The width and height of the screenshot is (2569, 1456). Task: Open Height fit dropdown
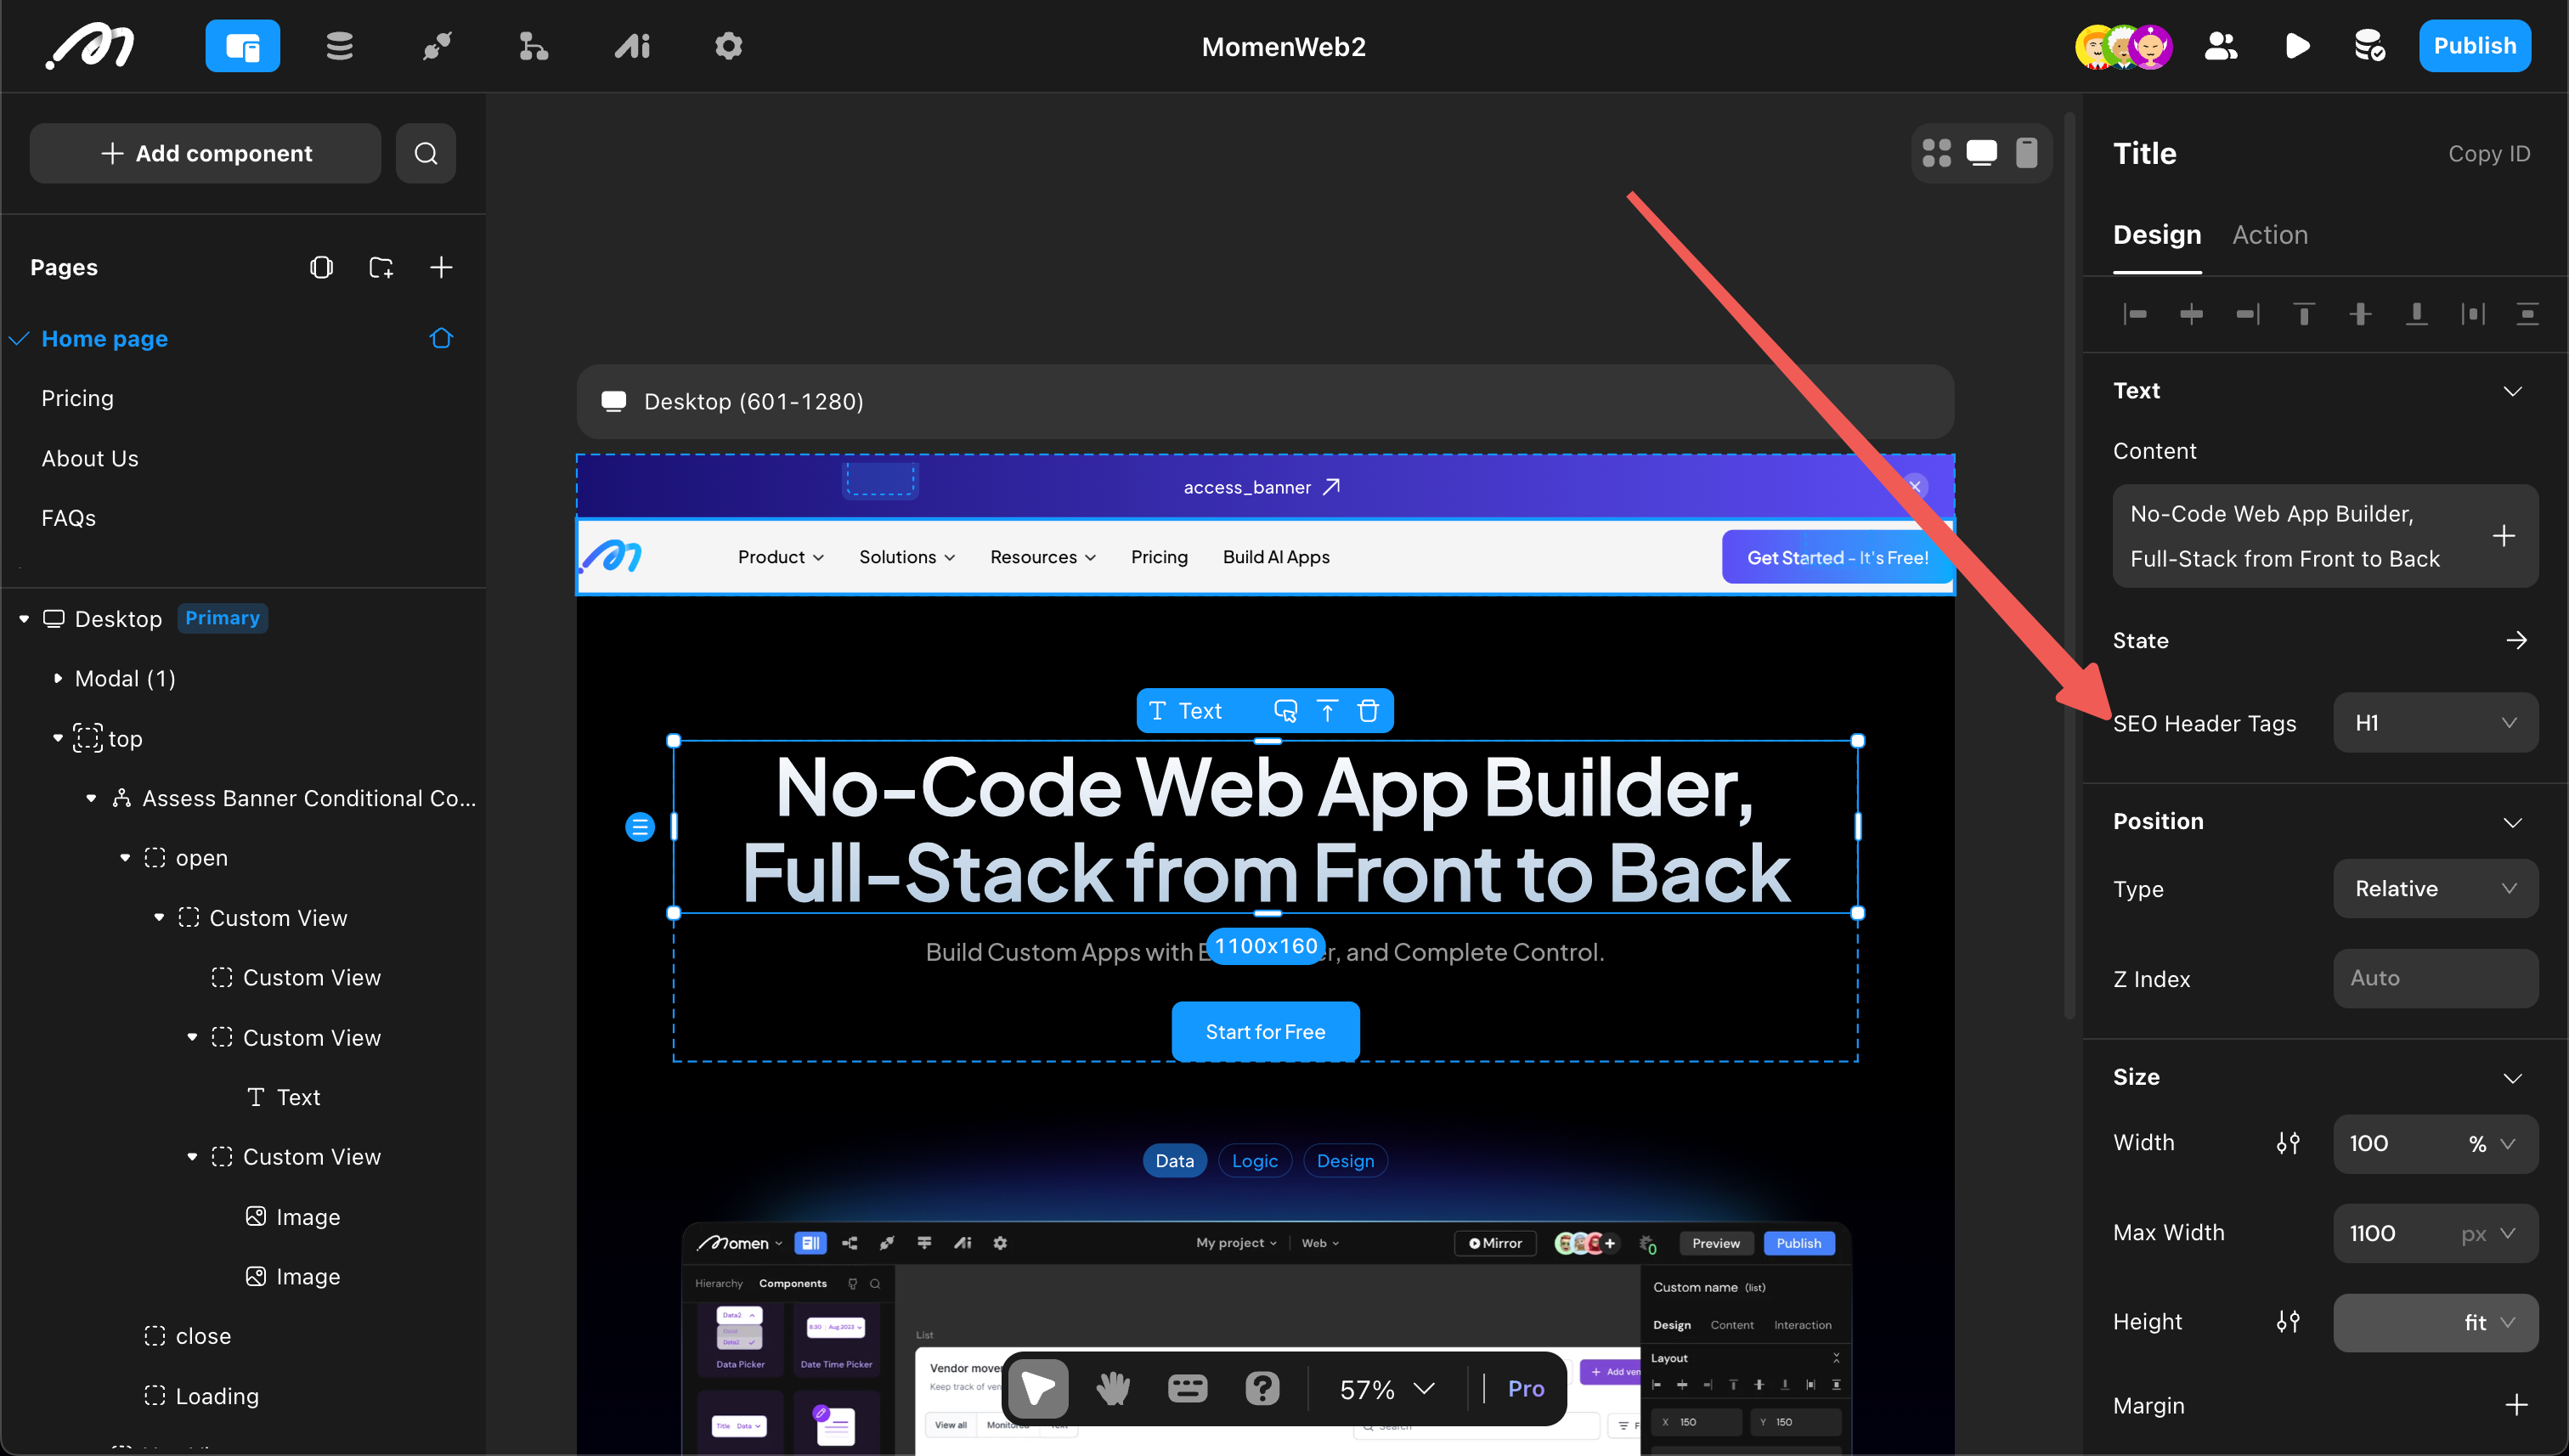point(2436,1322)
